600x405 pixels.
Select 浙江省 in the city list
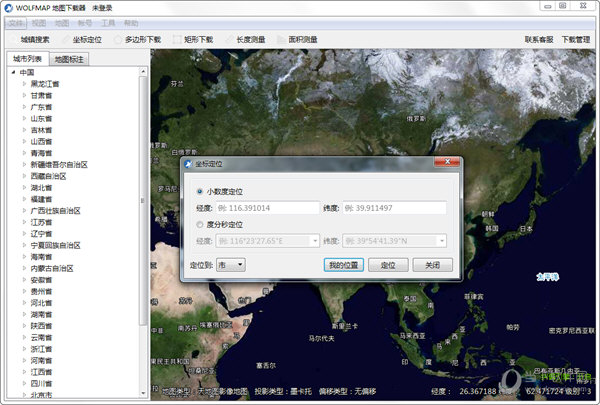pos(41,349)
